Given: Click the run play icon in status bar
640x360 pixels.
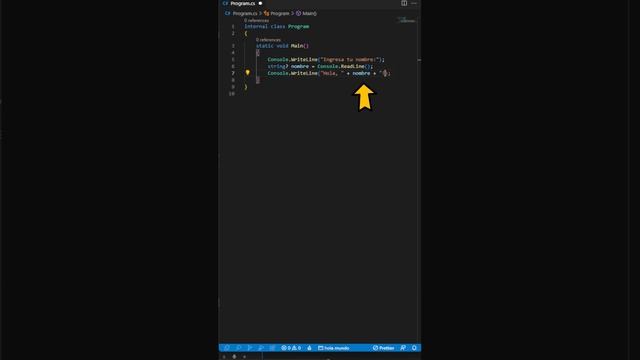Looking at the screenshot, I should pyautogui.click(x=250, y=348).
